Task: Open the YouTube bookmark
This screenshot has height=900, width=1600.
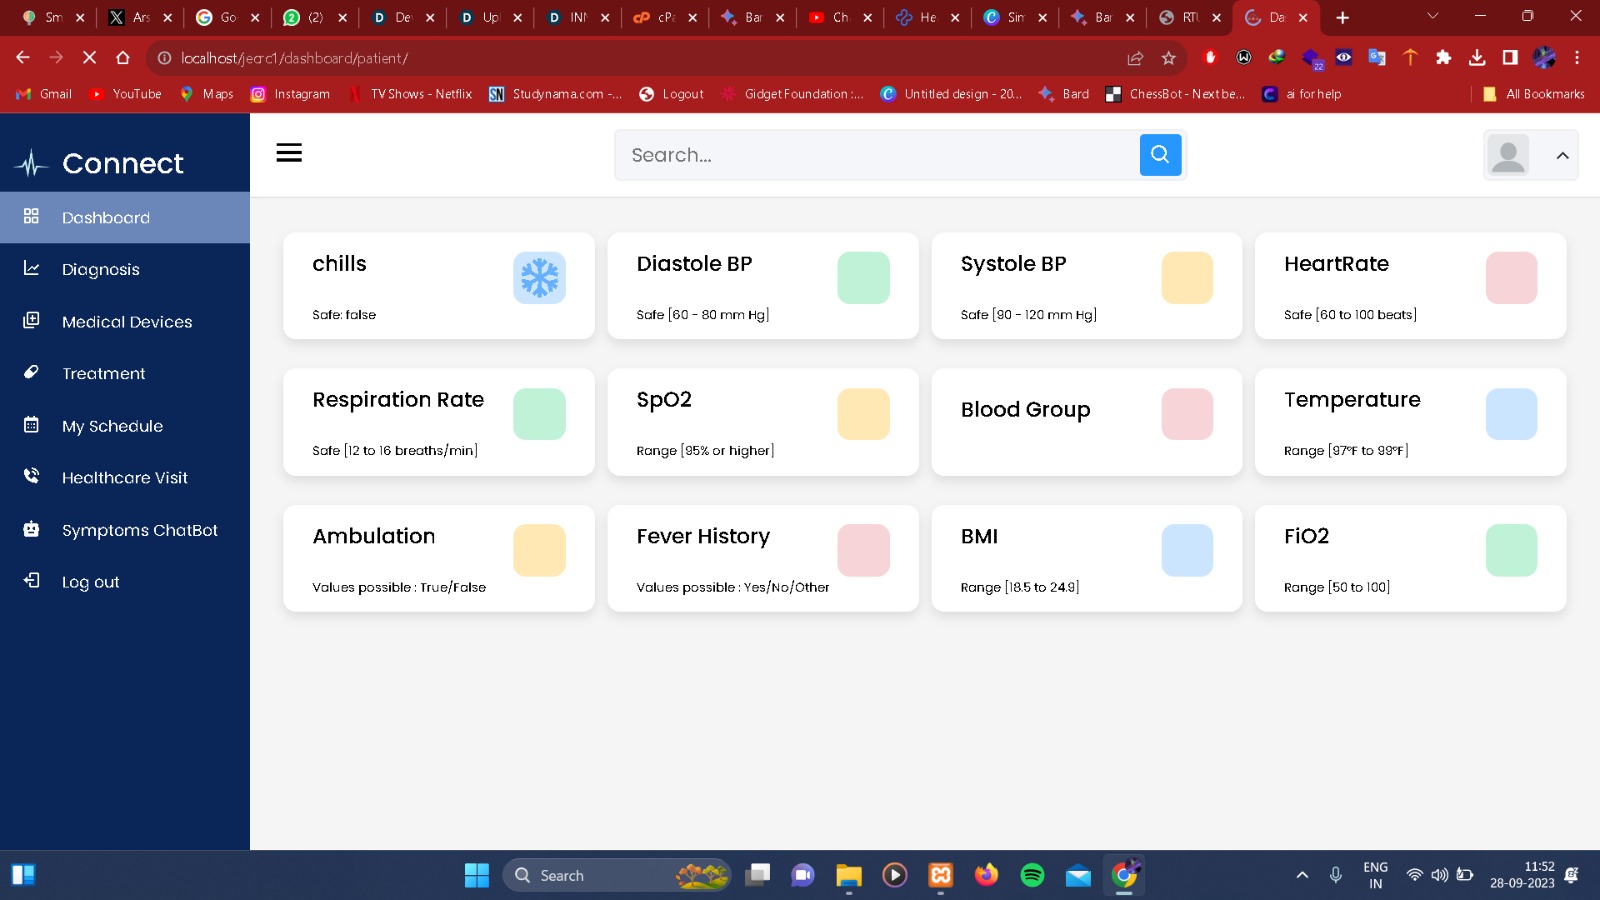Action: click(125, 94)
